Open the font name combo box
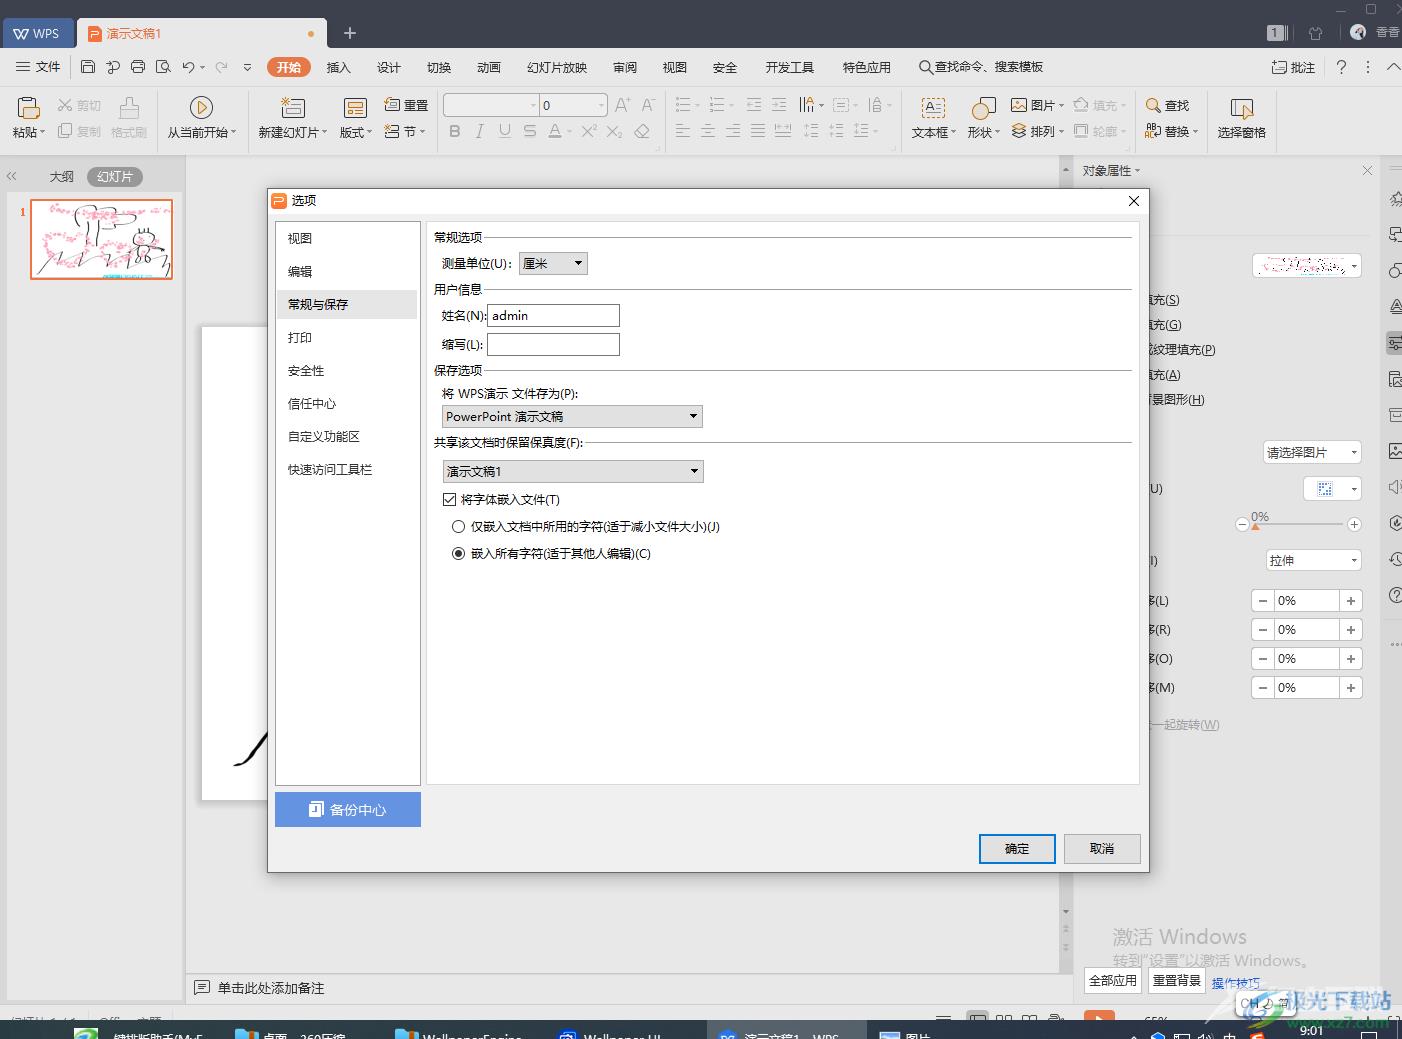This screenshot has height=1039, width=1402. click(x=491, y=105)
